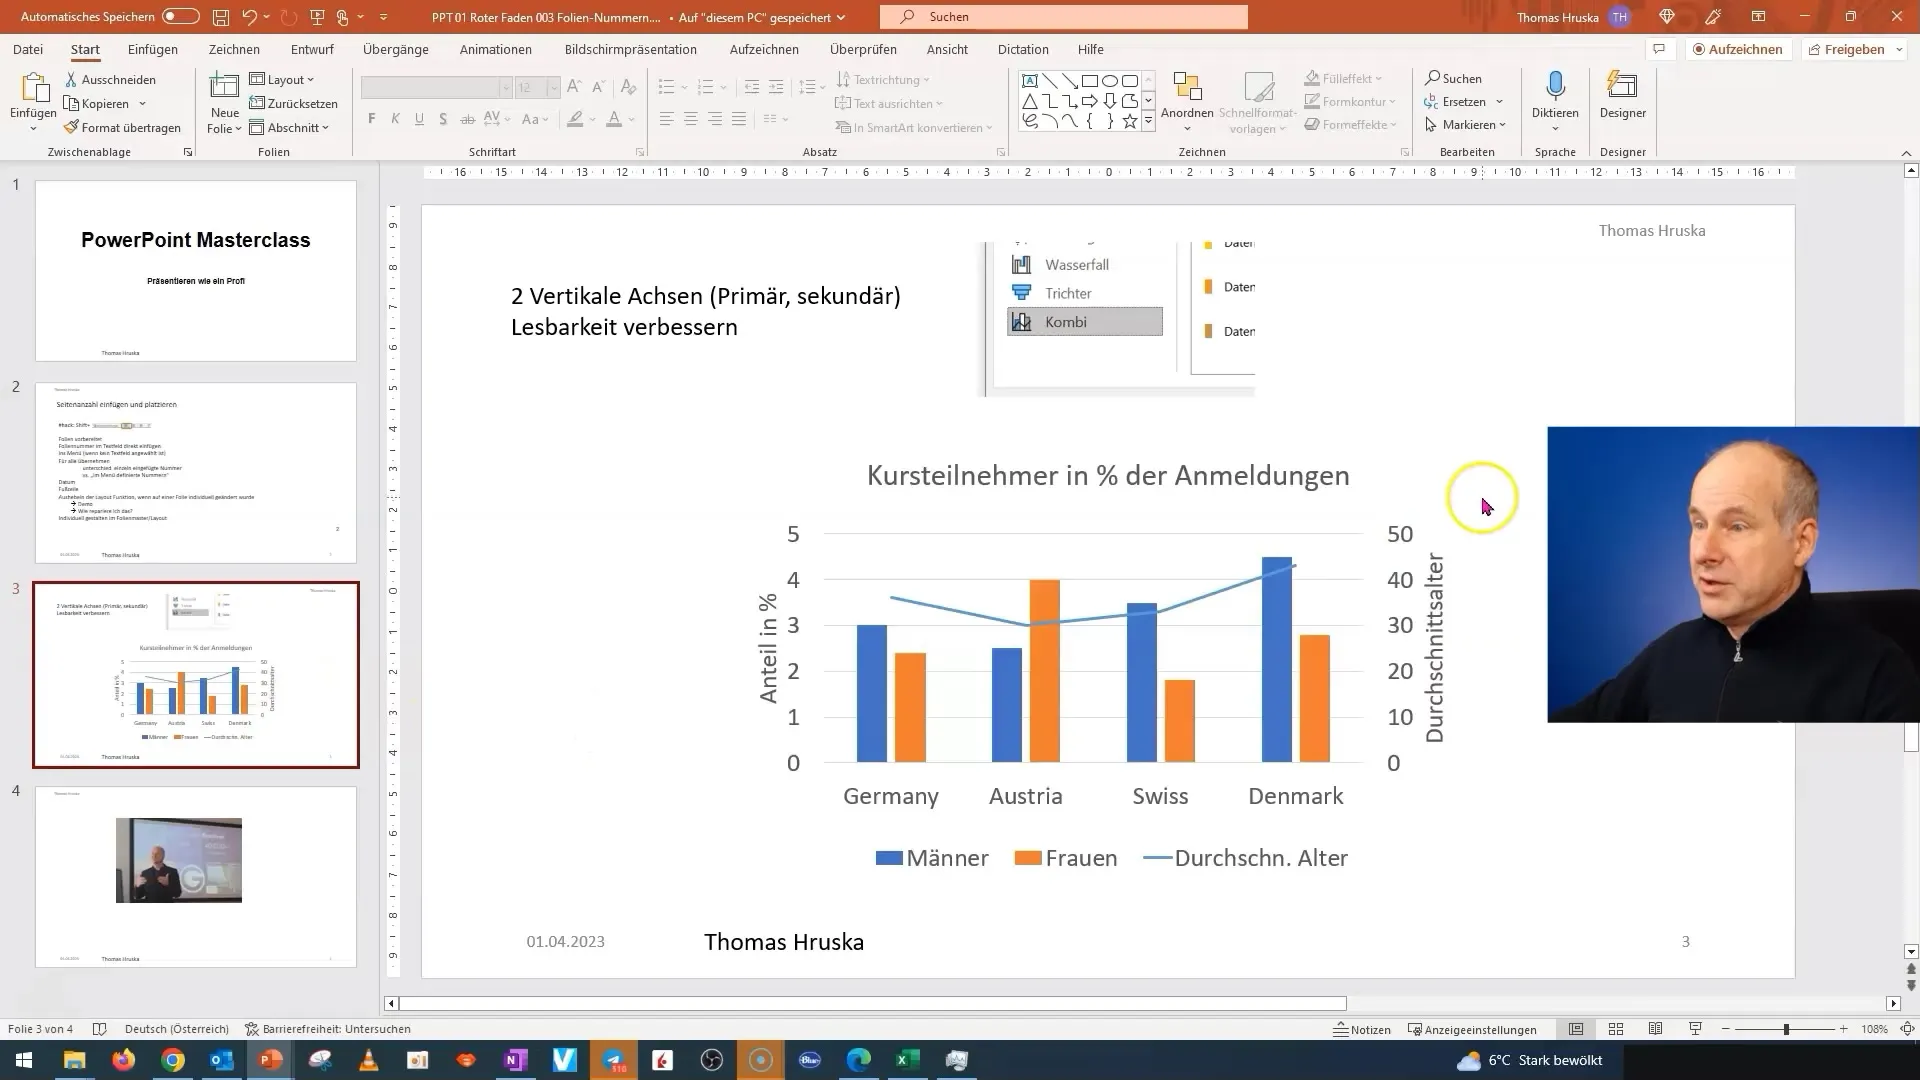The height and width of the screenshot is (1080, 1920).
Task: Toggle Automatisches Speichern on/off
Action: point(179,16)
